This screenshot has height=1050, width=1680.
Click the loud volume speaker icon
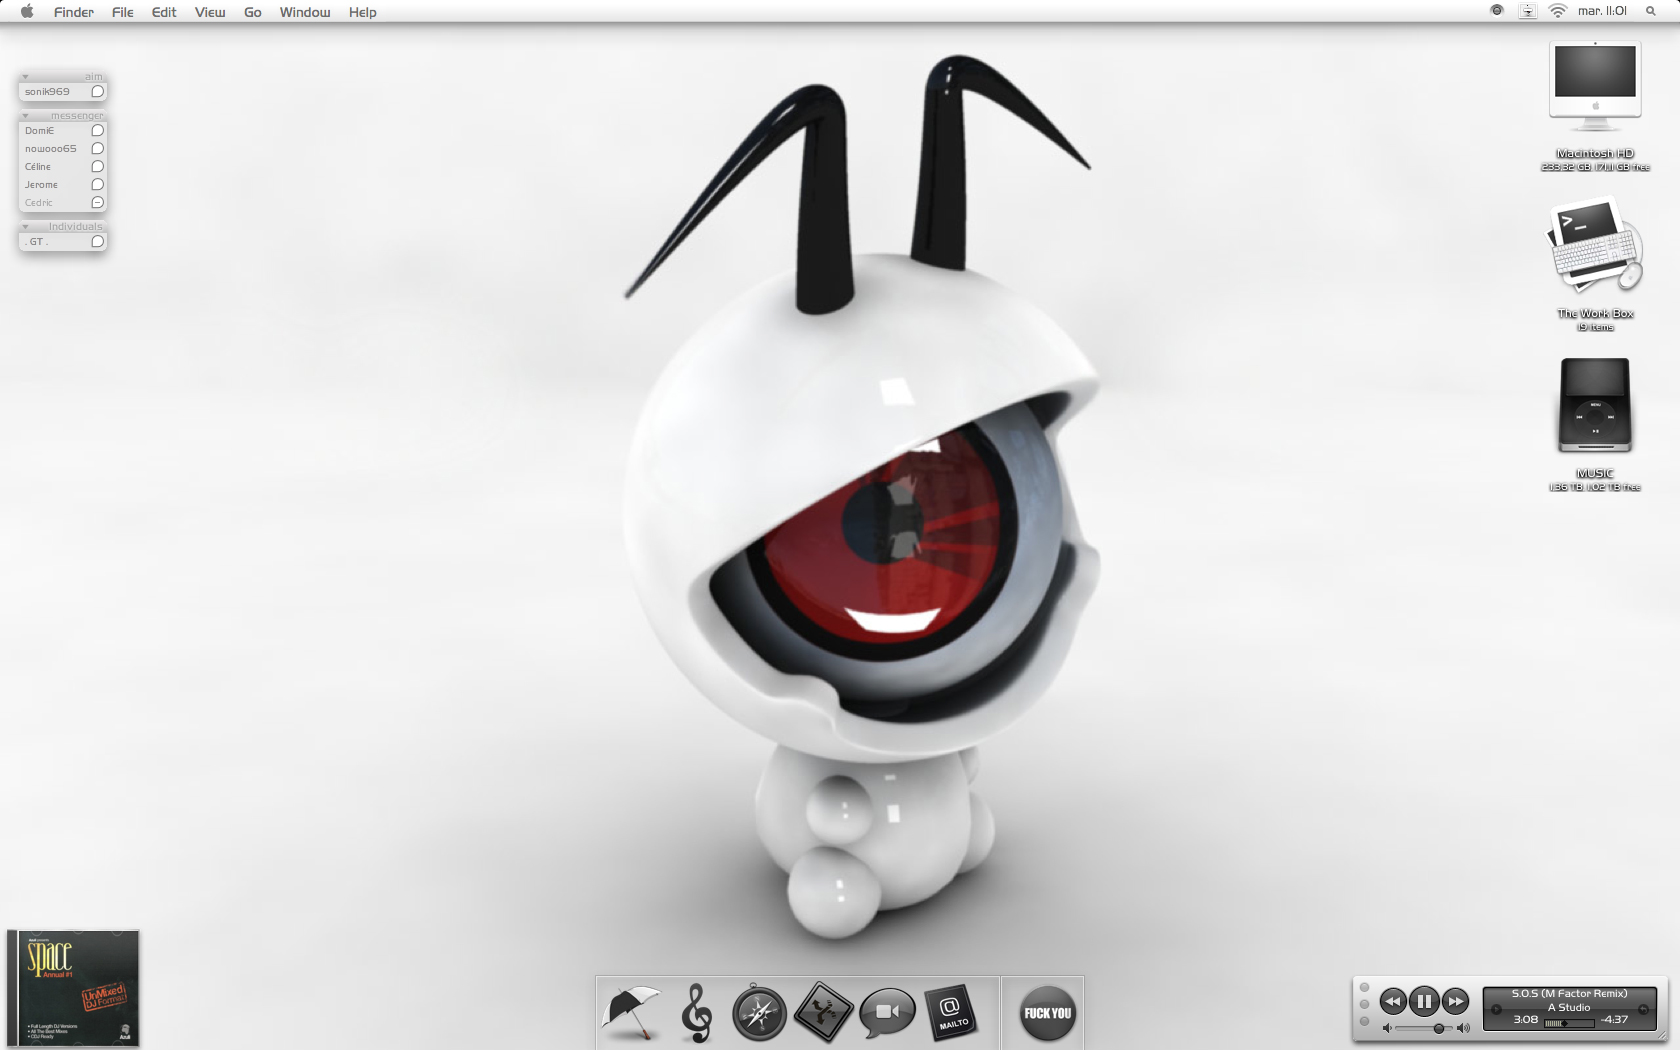tap(1463, 1028)
